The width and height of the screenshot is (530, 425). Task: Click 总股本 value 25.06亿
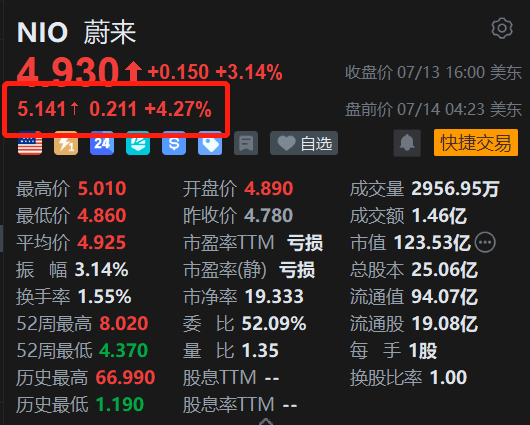(x=444, y=270)
